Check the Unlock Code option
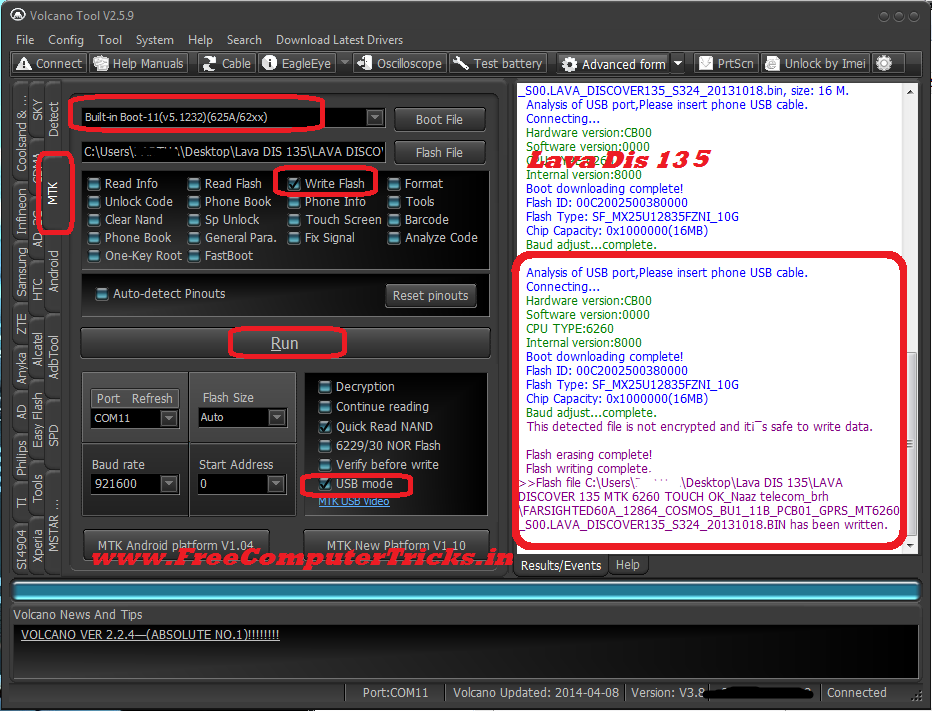This screenshot has width=932, height=711. [x=94, y=202]
